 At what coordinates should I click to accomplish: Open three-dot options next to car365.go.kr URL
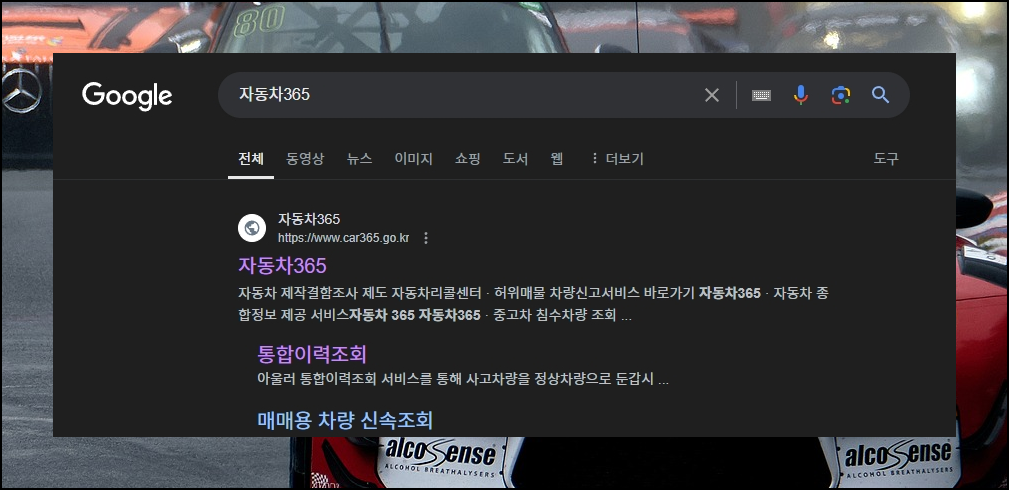(425, 238)
